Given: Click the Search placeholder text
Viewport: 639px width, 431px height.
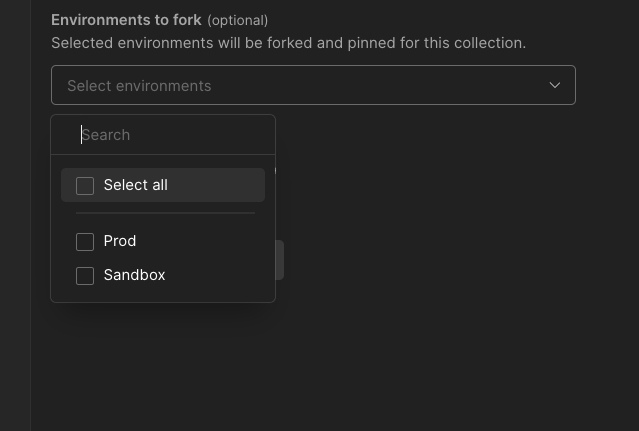Looking at the screenshot, I should tap(106, 135).
